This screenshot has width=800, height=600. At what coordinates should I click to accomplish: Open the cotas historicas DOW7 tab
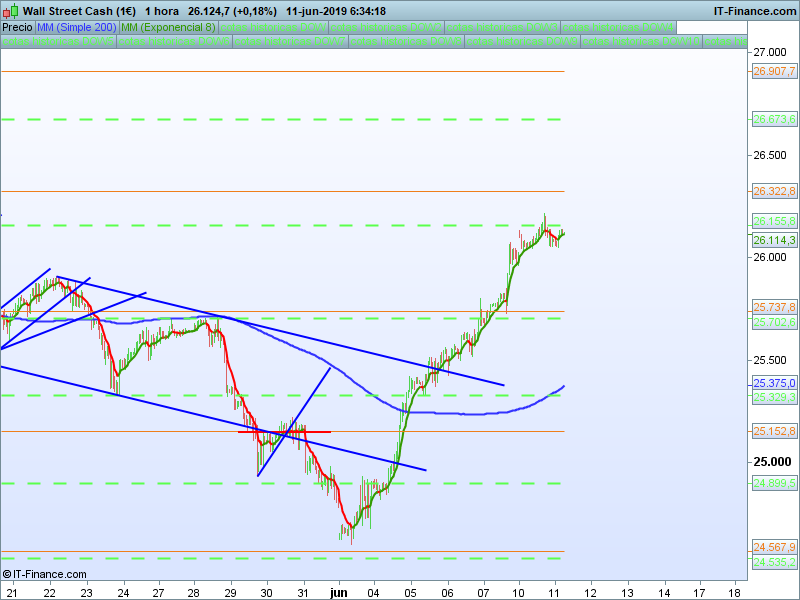pyautogui.click(x=290, y=41)
